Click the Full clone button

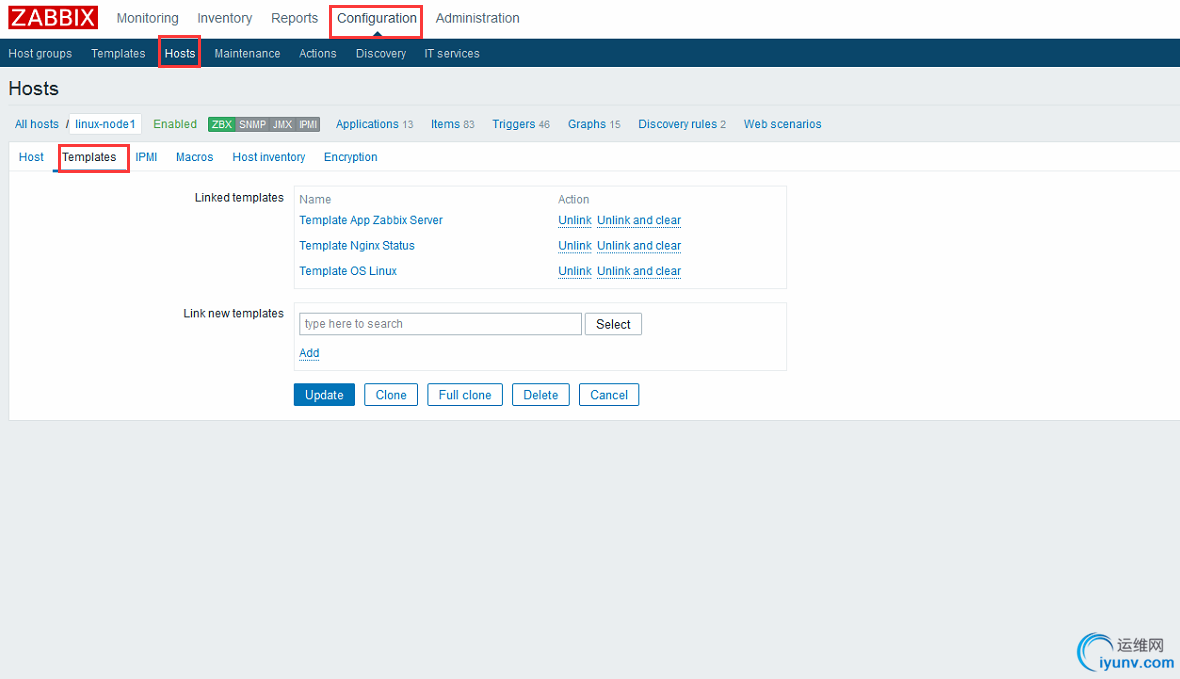point(465,394)
